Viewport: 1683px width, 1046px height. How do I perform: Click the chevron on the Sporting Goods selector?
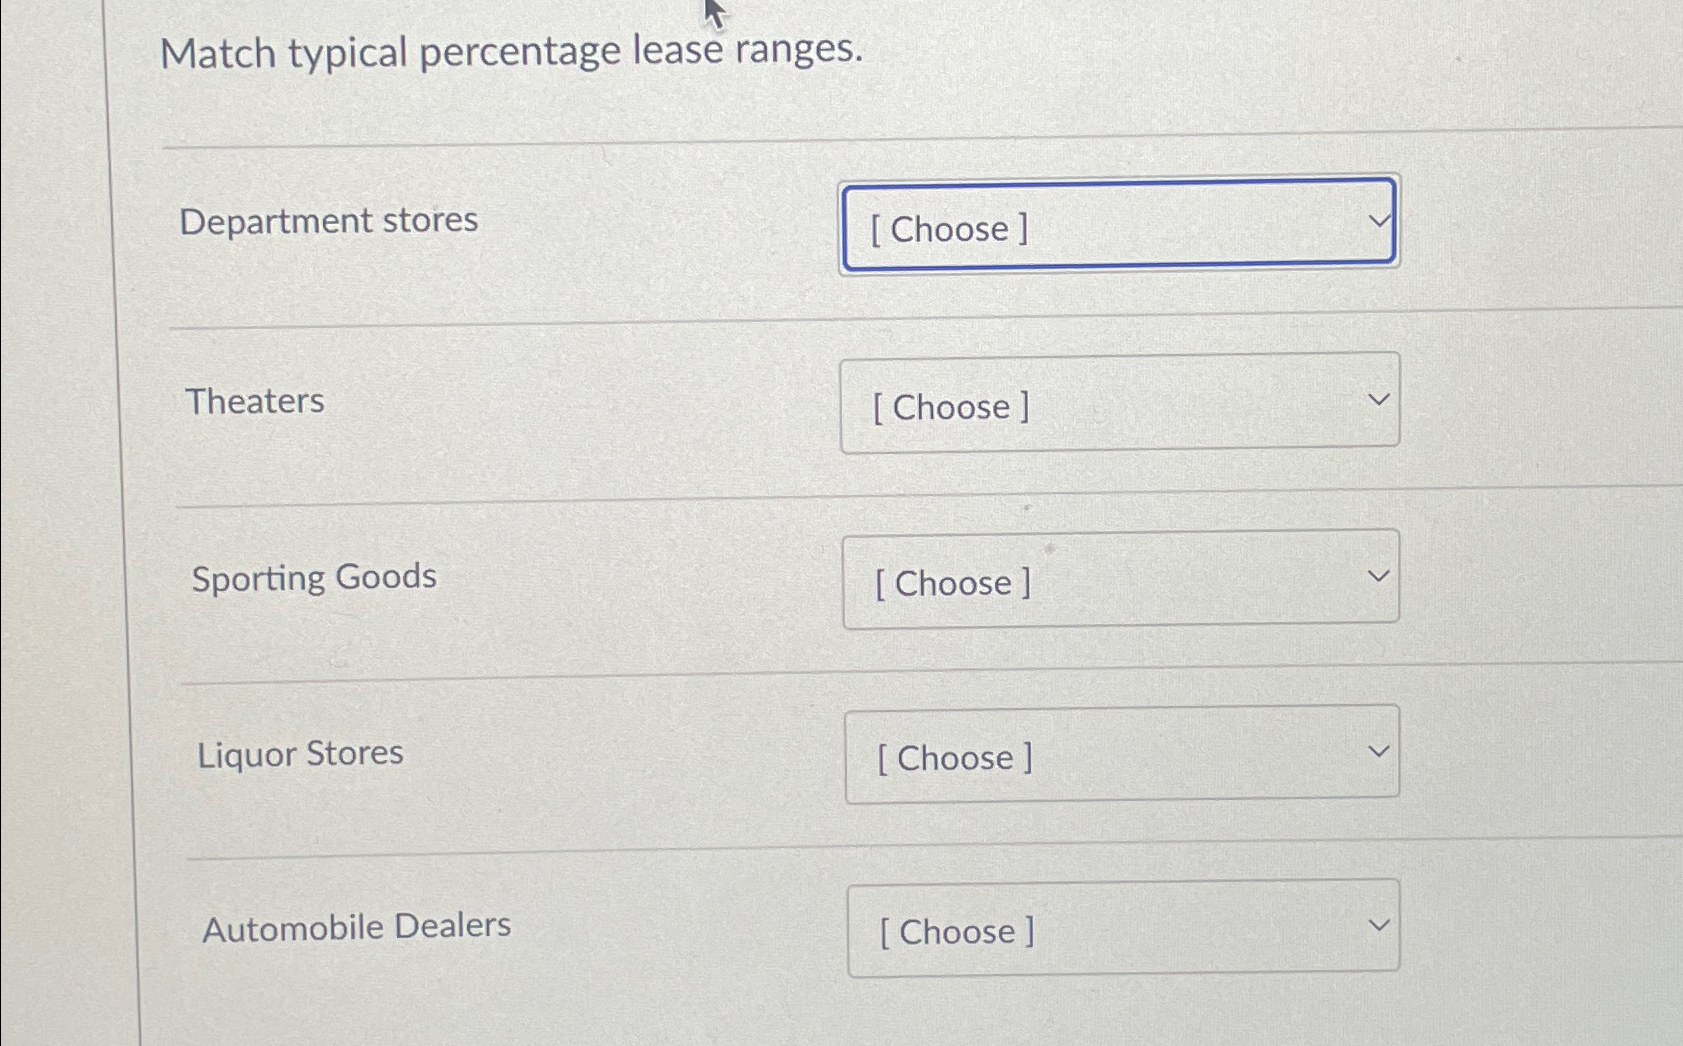point(1378,573)
